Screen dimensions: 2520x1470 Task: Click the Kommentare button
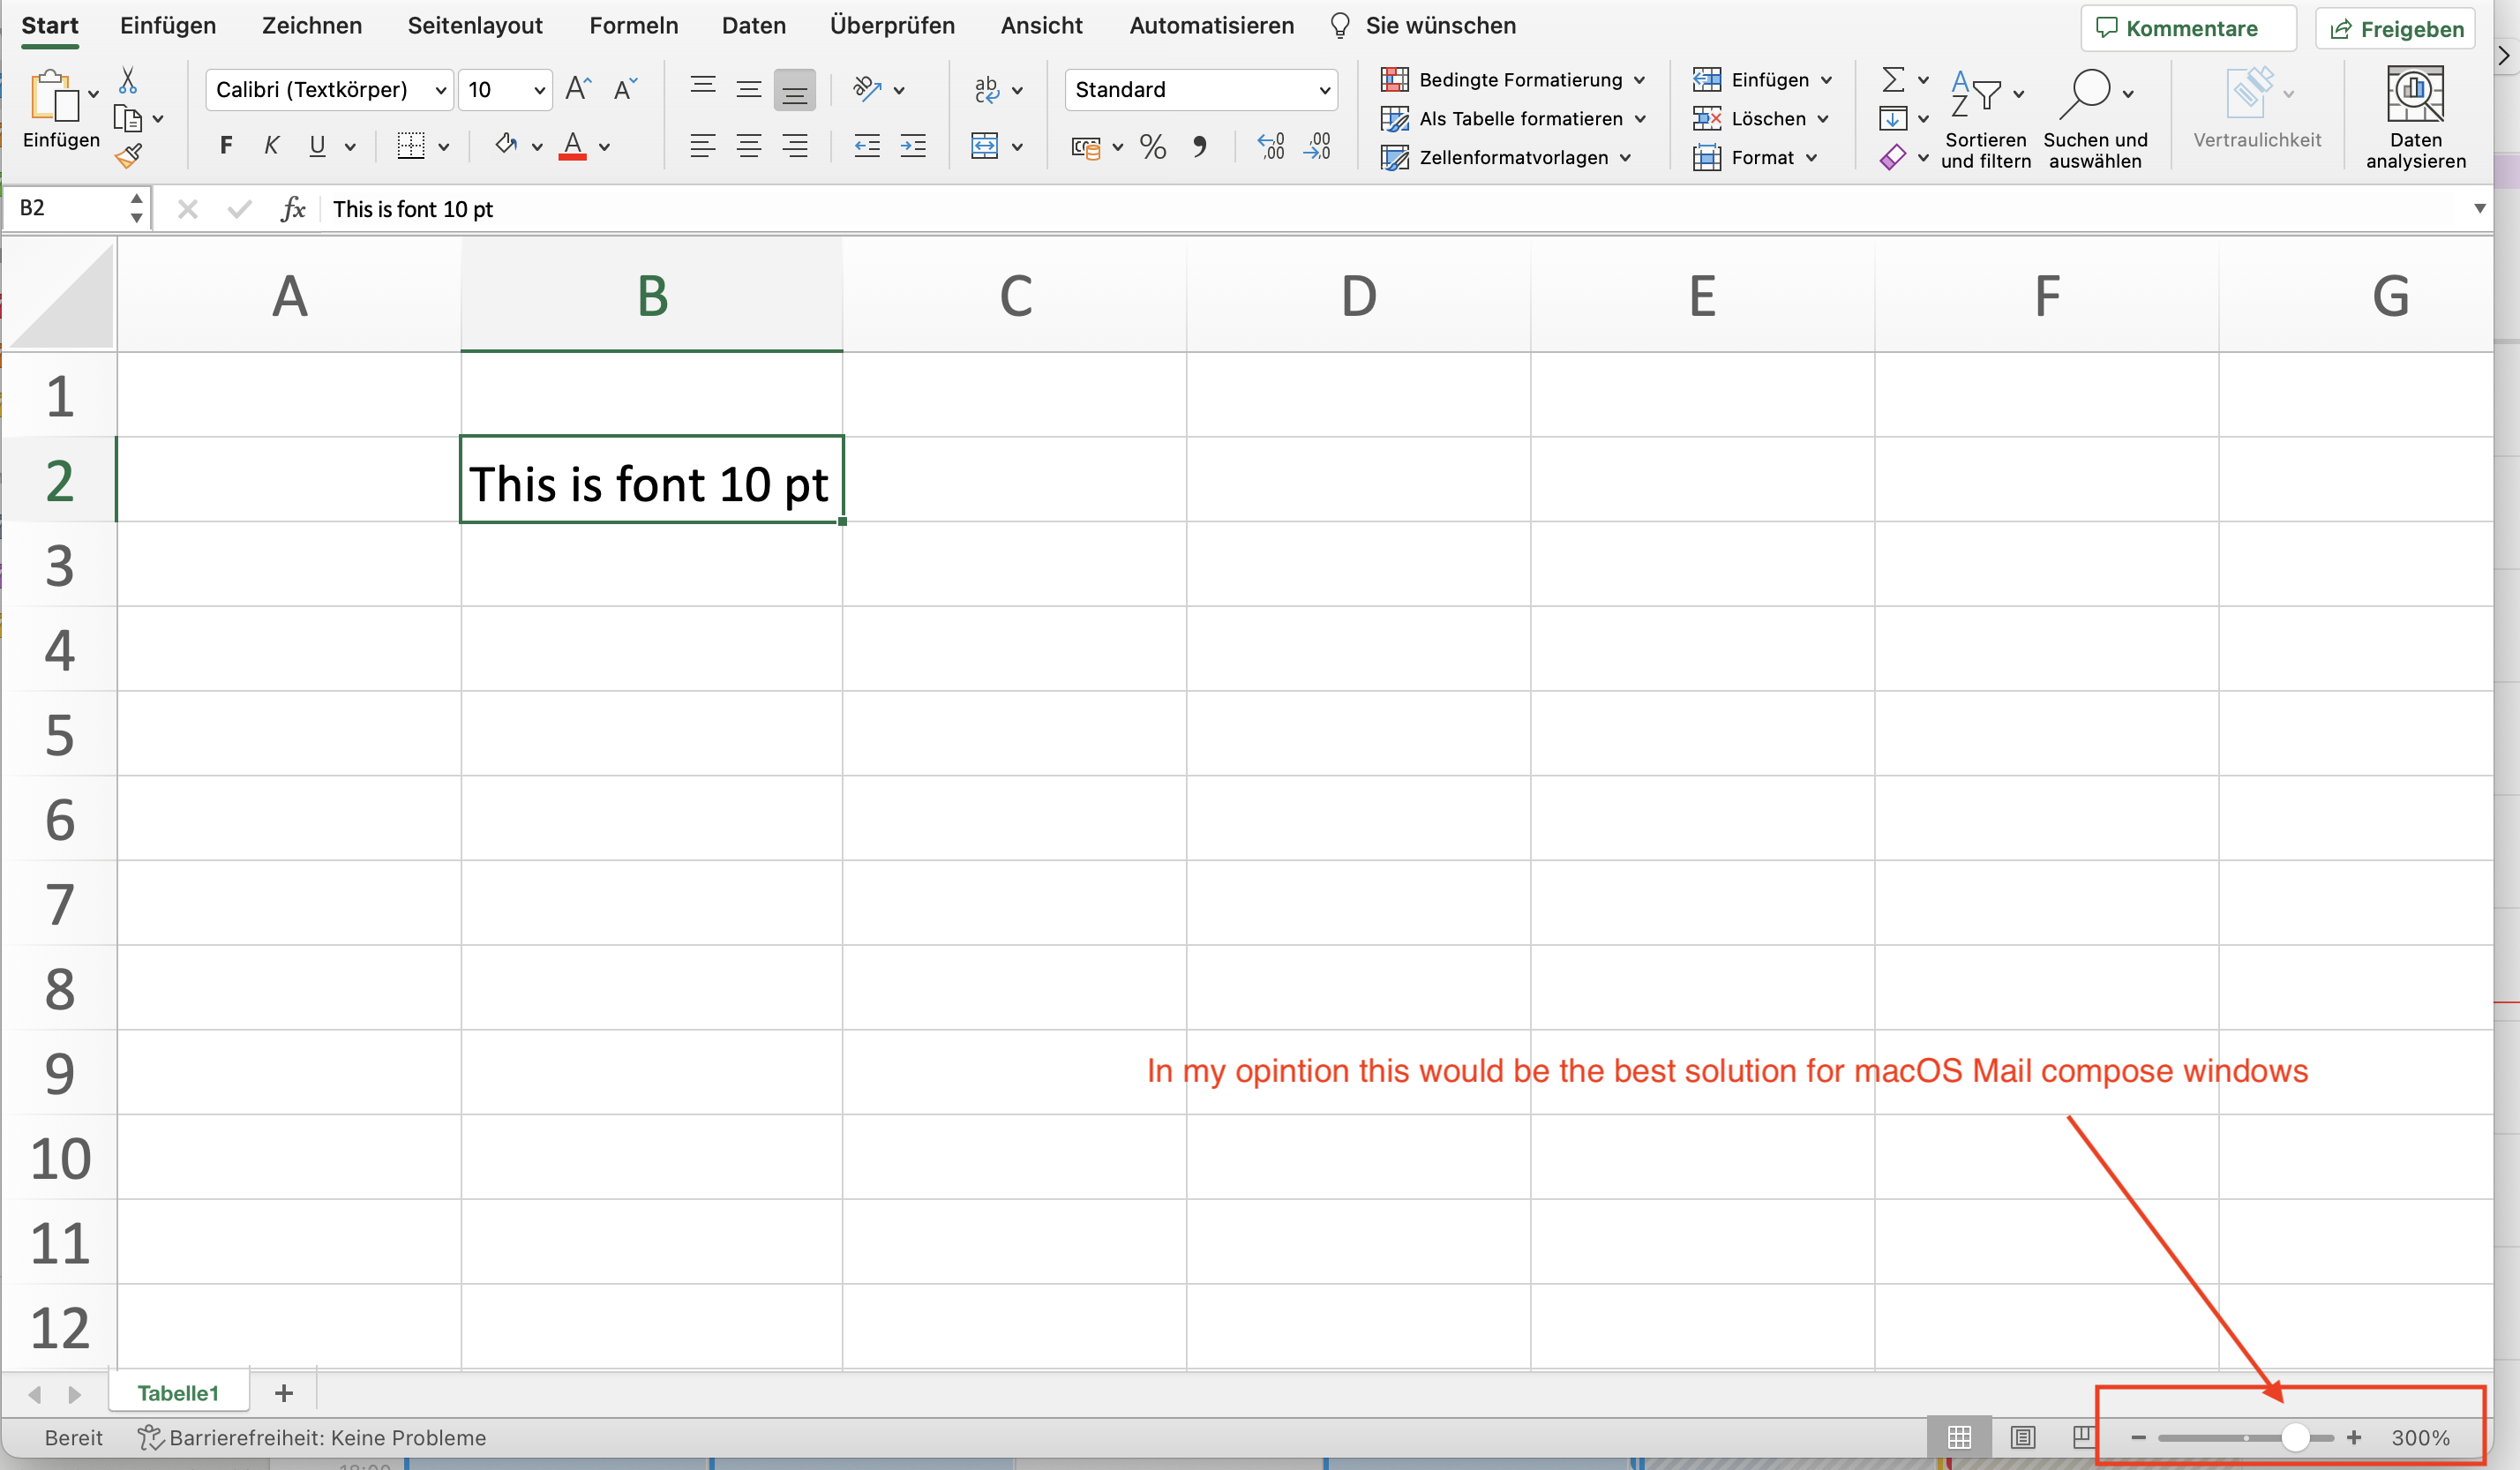[2187, 28]
